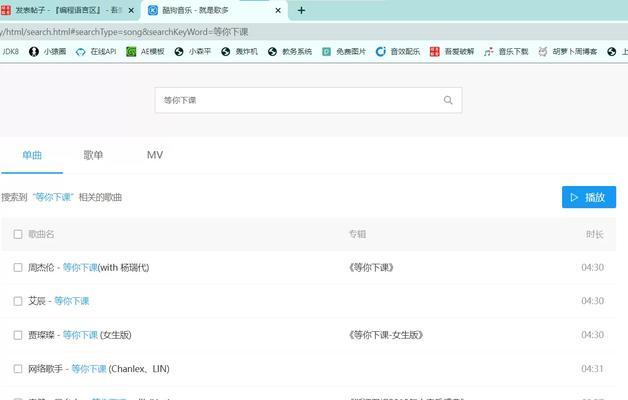Click the 歌曲名 column header text
Viewport: 628px width, 400px height.
pyautogui.click(x=41, y=234)
